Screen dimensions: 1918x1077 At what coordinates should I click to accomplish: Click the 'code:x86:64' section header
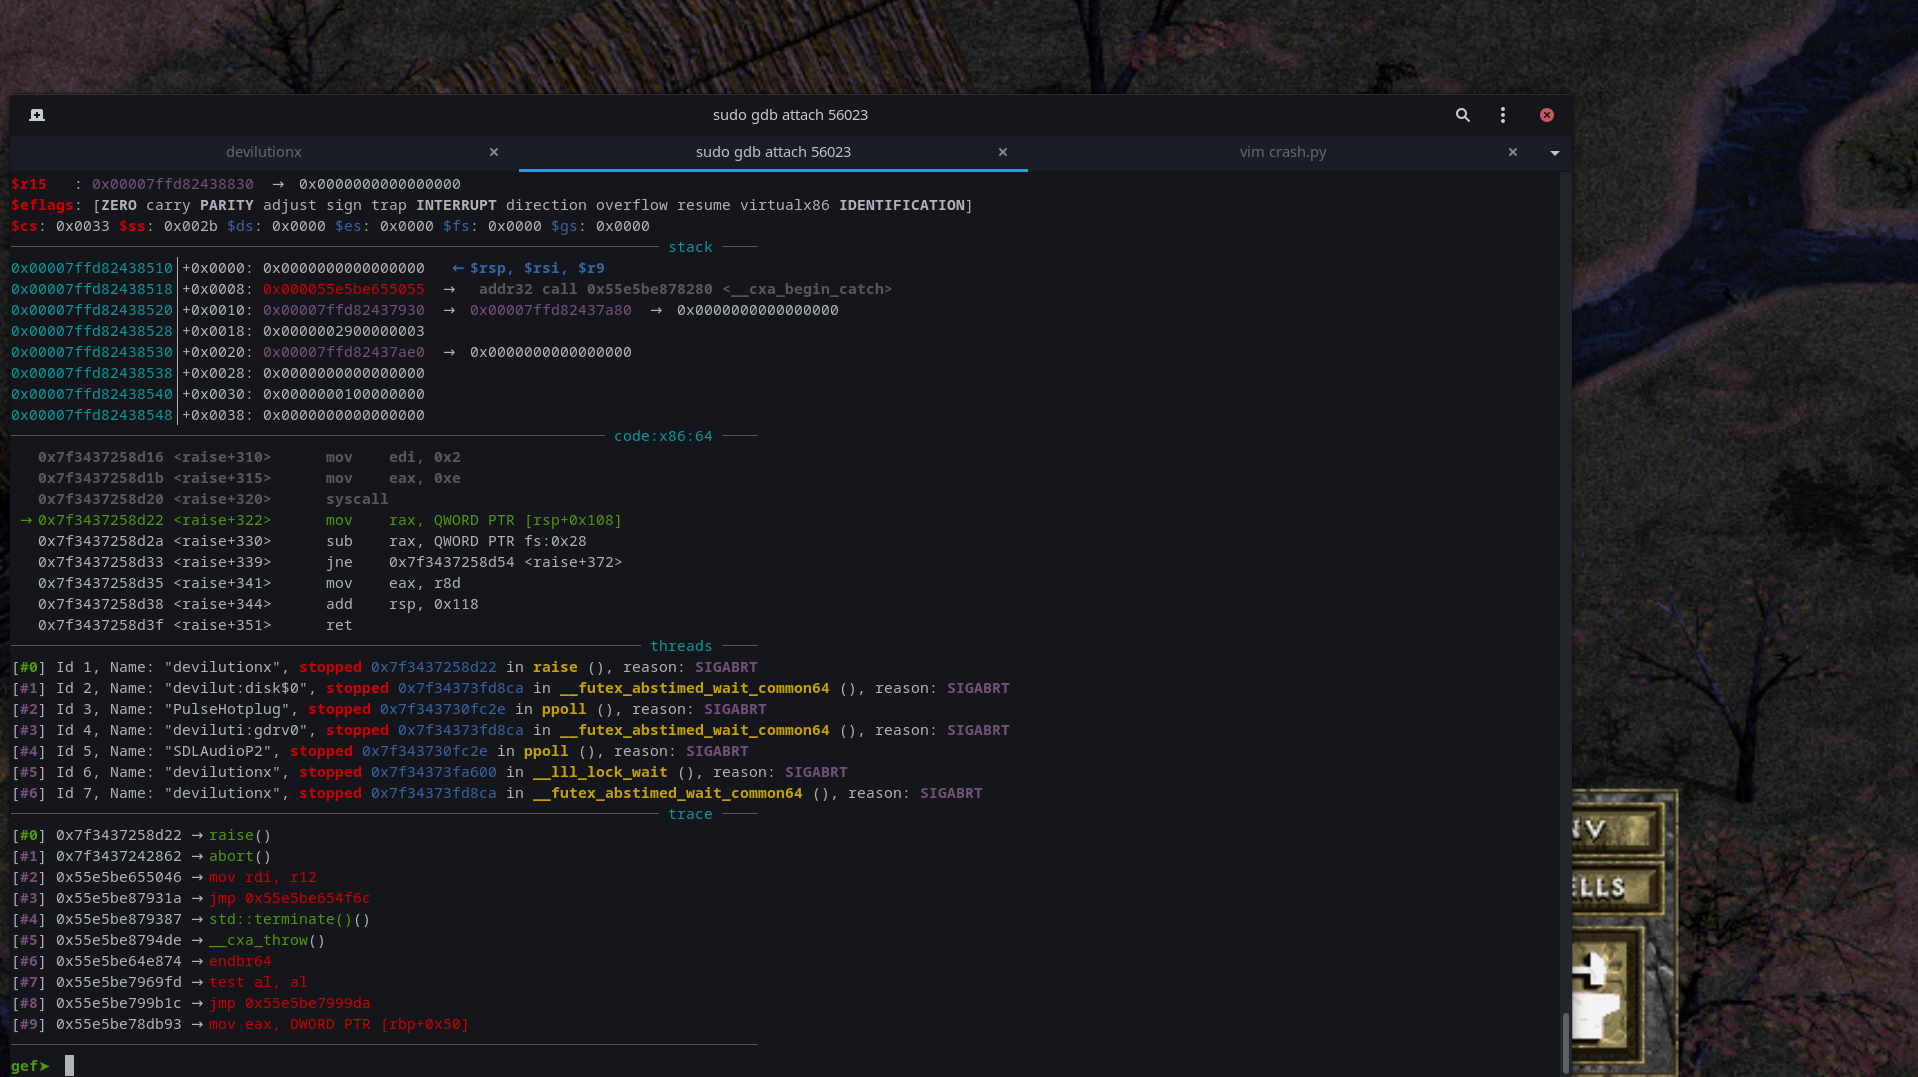click(663, 436)
